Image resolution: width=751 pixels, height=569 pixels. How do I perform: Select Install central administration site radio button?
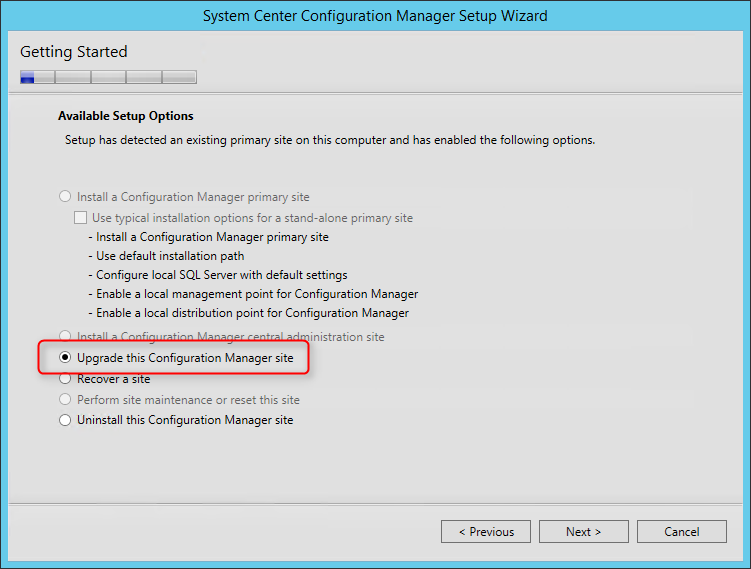[x=65, y=335]
